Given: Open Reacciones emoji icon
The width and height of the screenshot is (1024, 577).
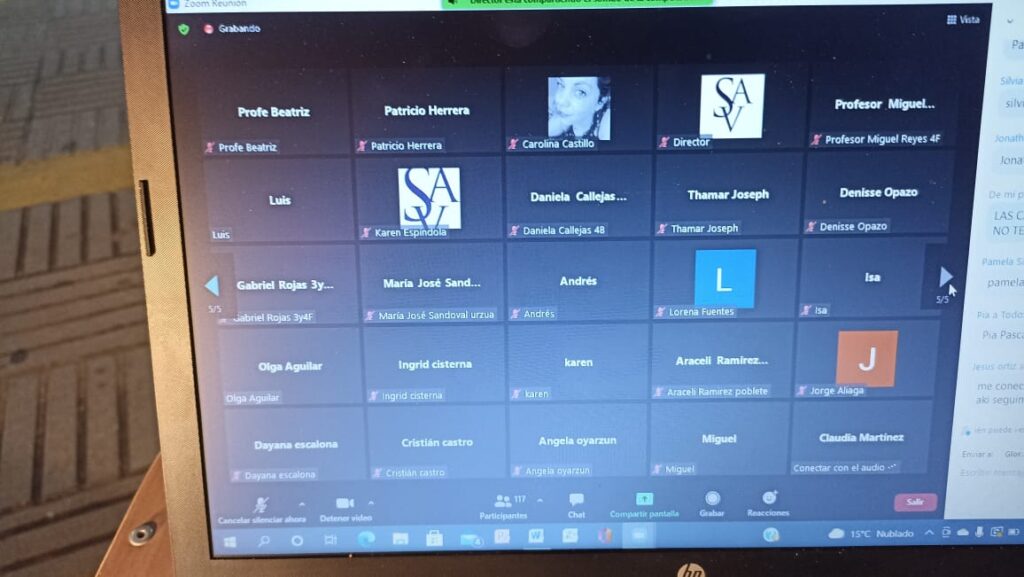Looking at the screenshot, I should tap(769, 497).
